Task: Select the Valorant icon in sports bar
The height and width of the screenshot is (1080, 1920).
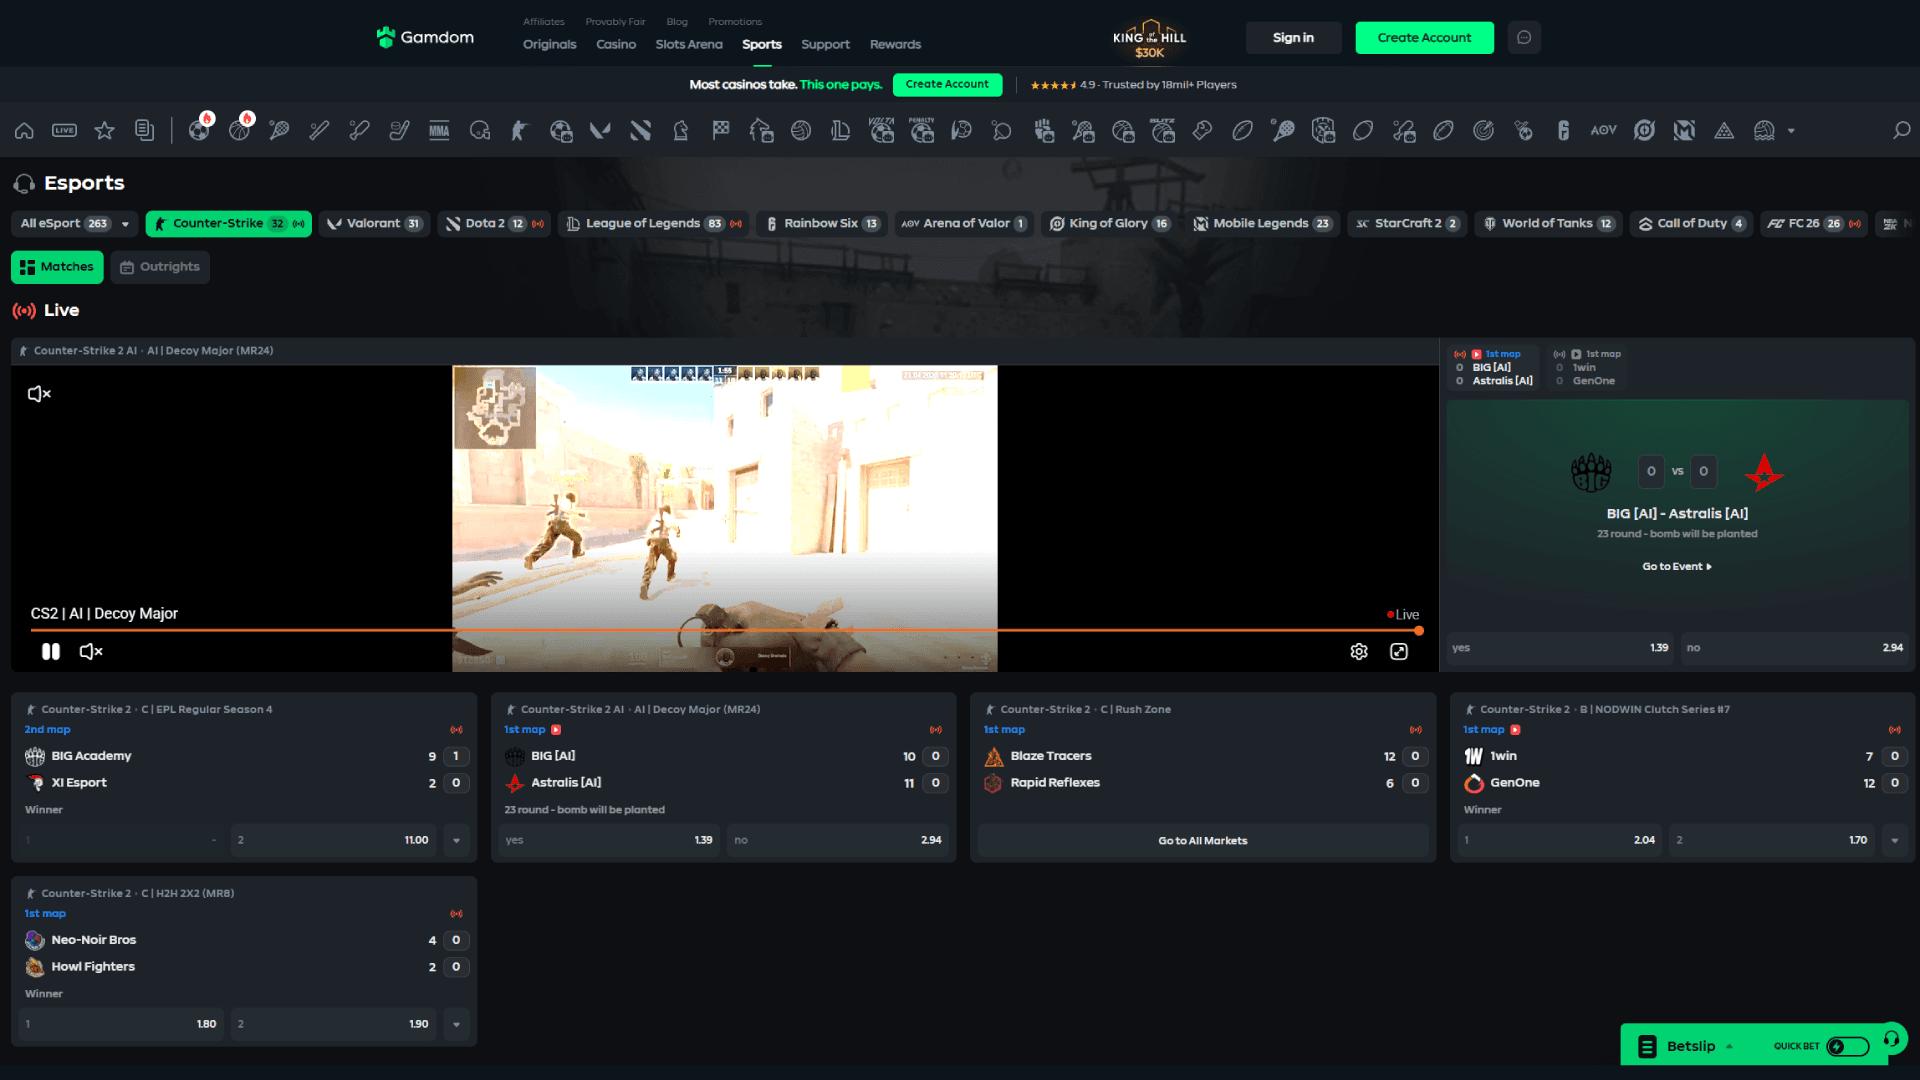Action: tap(600, 131)
